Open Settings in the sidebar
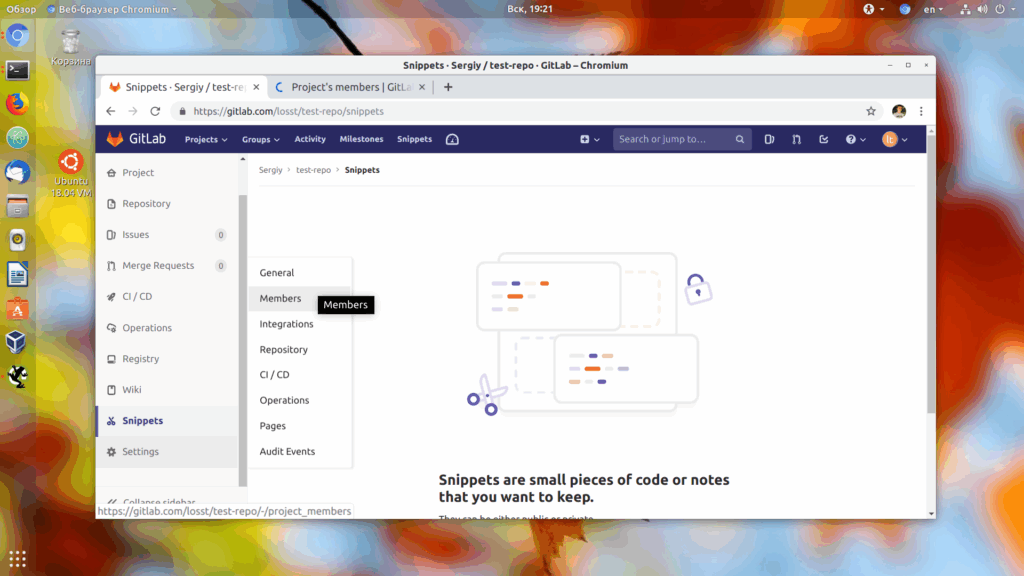This screenshot has height=576, width=1024. [x=167, y=452]
